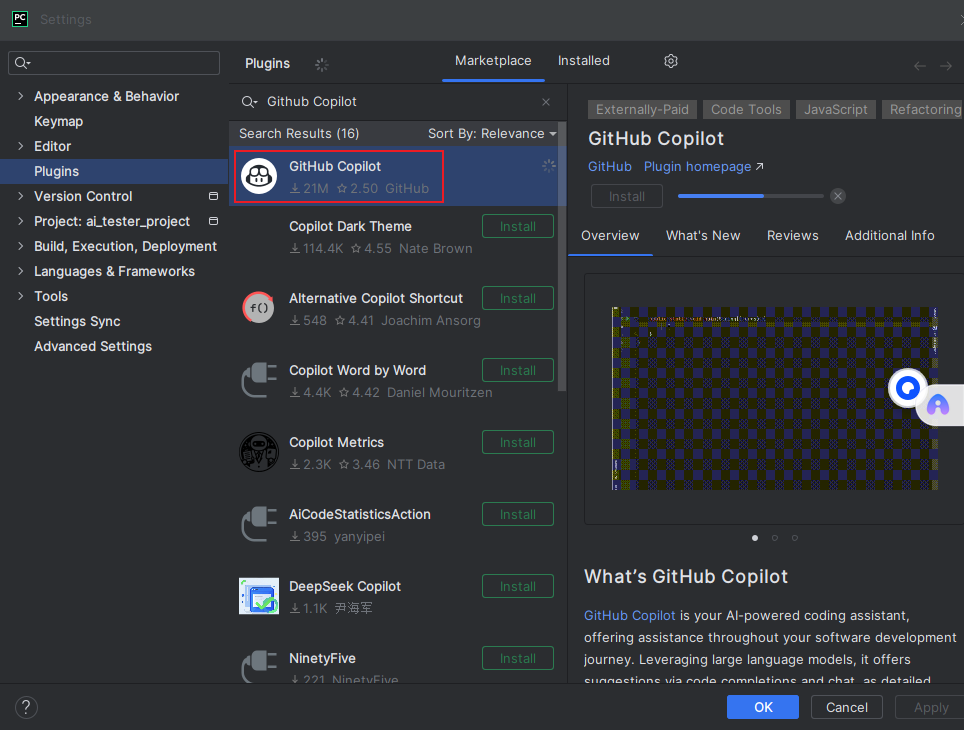Select the Alternative Copilot Shortcut plugin icon
The width and height of the screenshot is (964, 730).
(x=259, y=307)
